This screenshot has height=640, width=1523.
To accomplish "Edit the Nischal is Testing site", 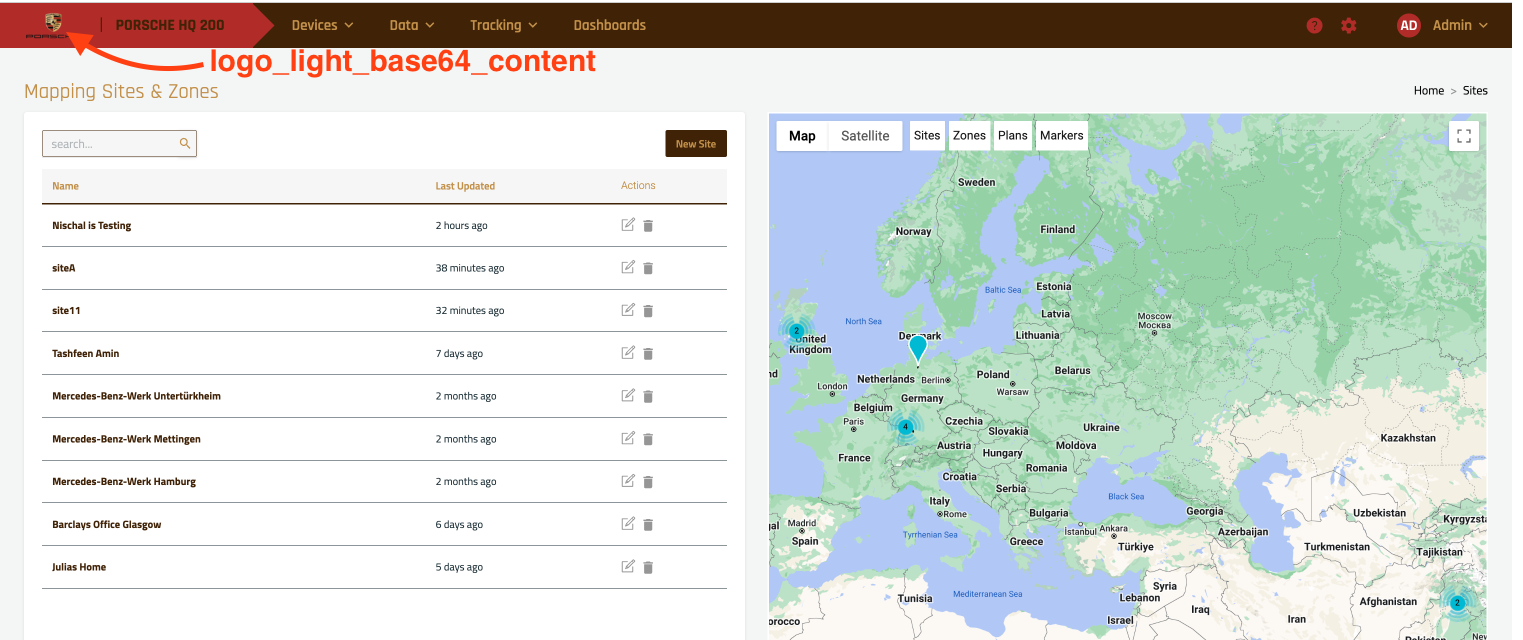I will [x=628, y=225].
